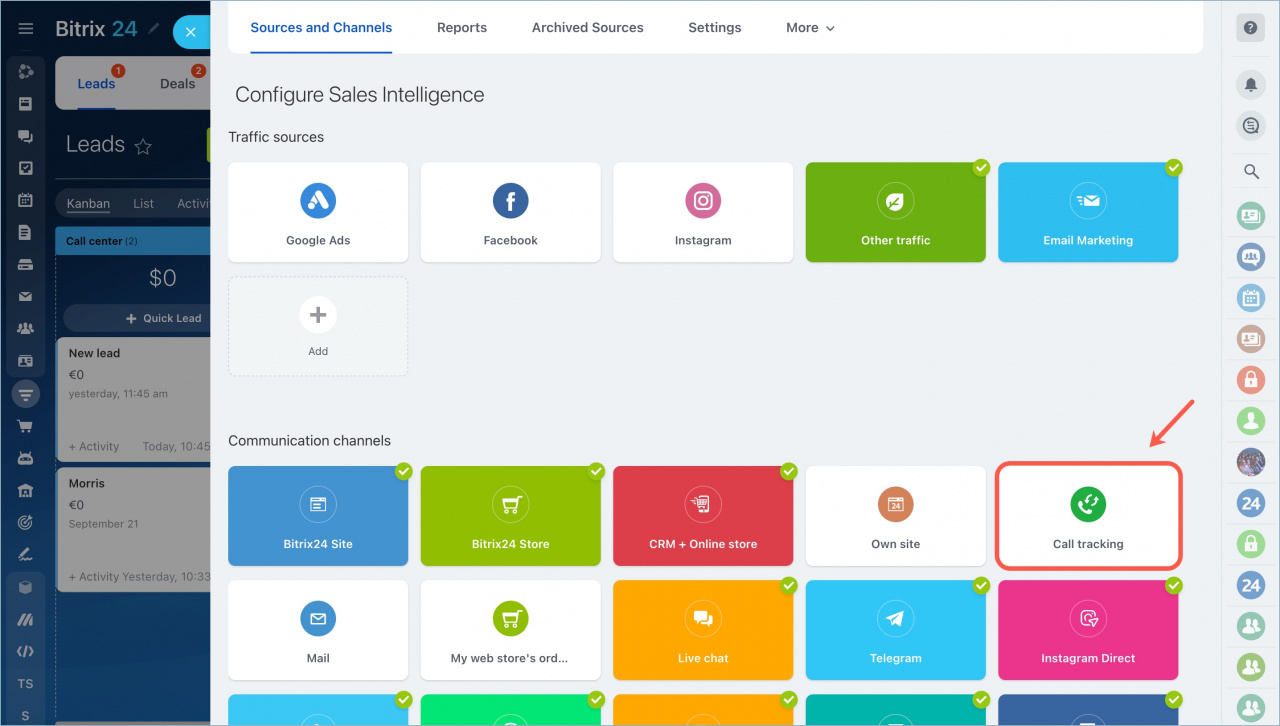Image resolution: width=1280 pixels, height=726 pixels.
Task: Open the Own site channel
Action: pyautogui.click(x=896, y=516)
